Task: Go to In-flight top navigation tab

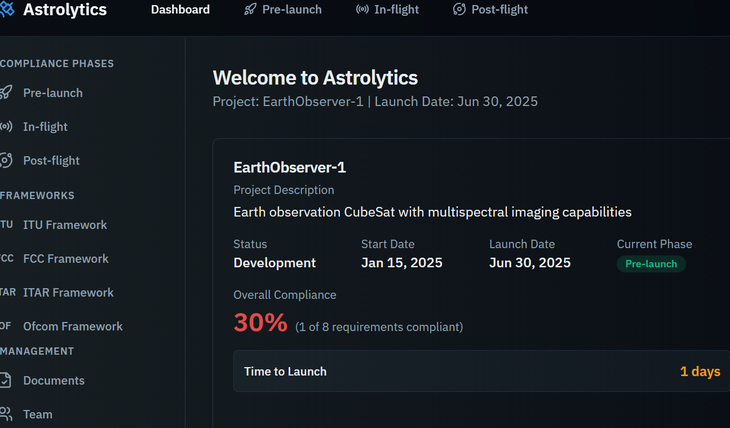Action: point(396,10)
